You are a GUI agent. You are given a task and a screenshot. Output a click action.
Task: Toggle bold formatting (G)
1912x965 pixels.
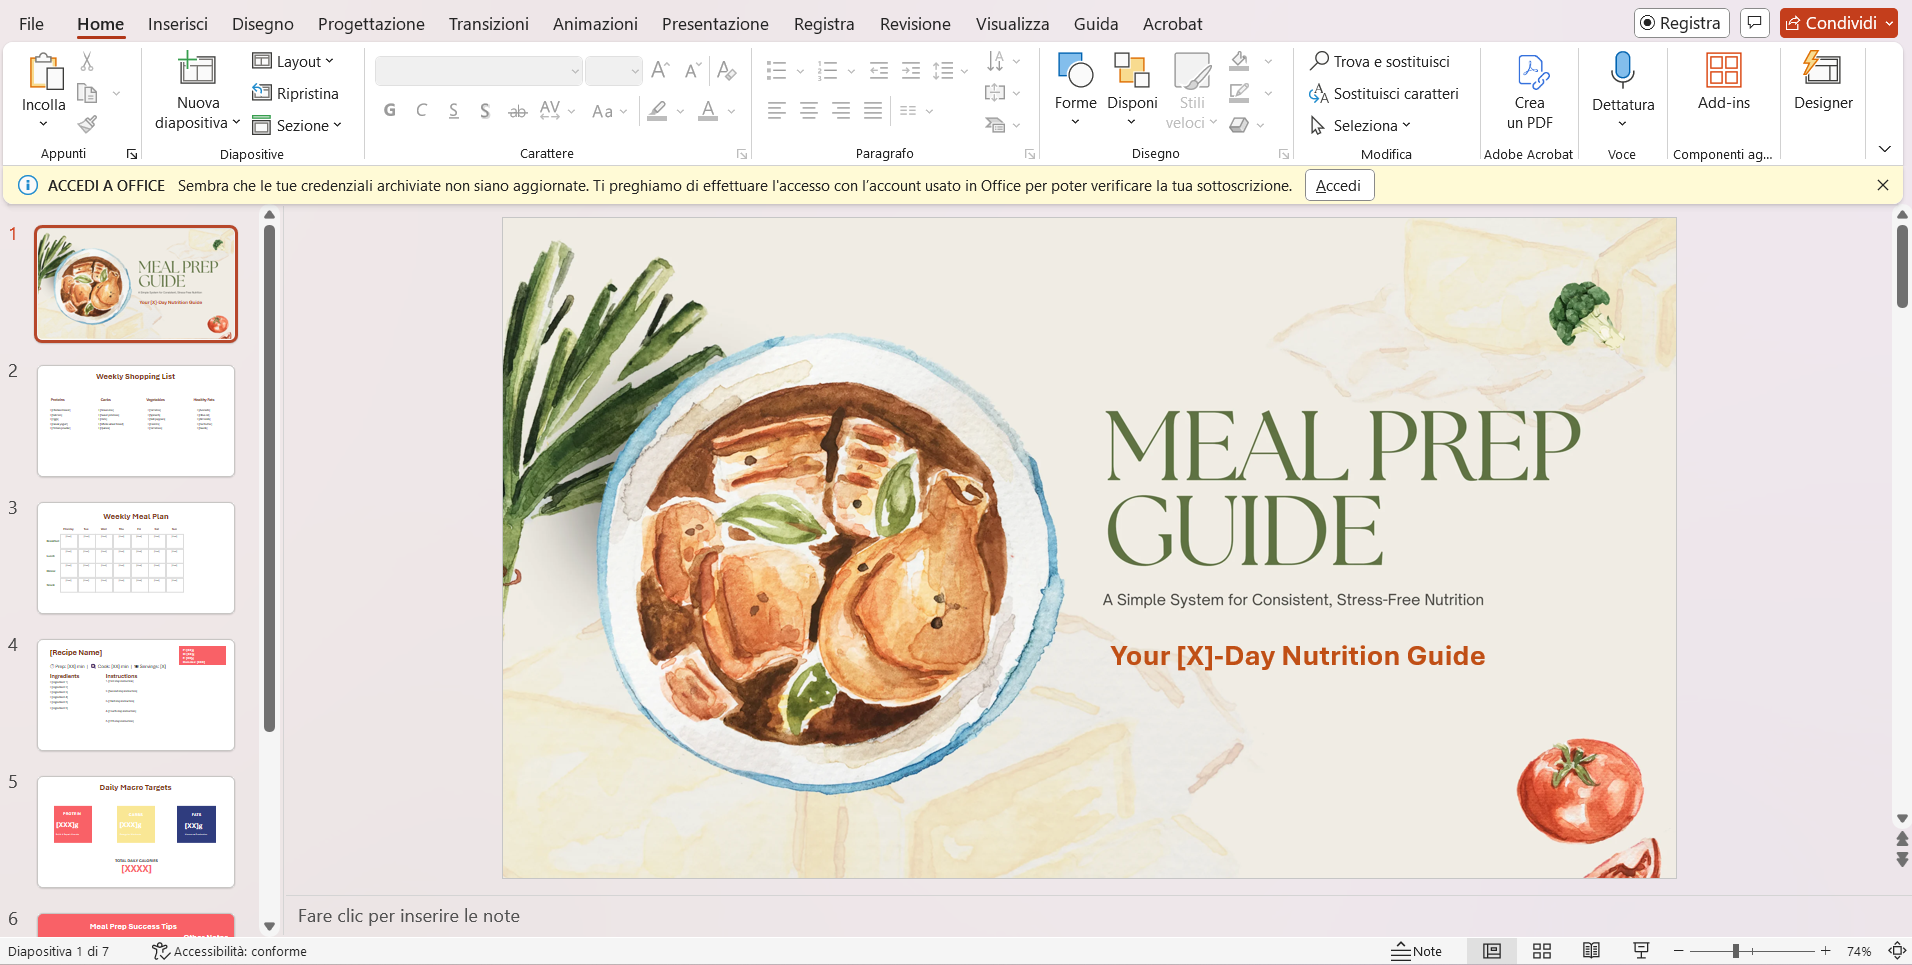coord(389,111)
